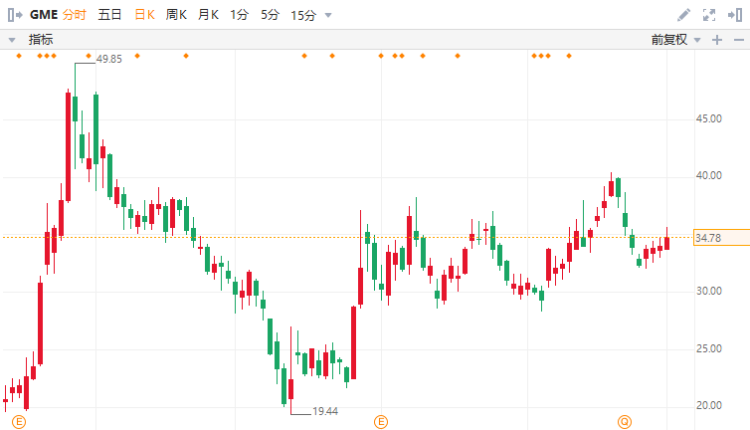Expand chart to fullscreen
Screen dimensions: 750x430
[x=709, y=15]
